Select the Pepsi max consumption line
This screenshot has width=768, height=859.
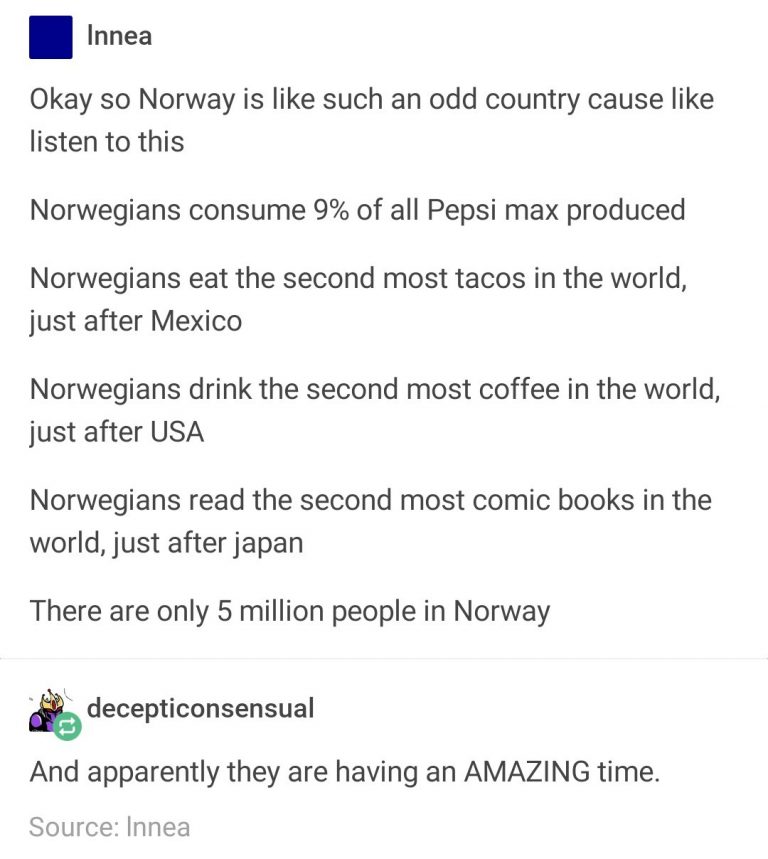[357, 210]
